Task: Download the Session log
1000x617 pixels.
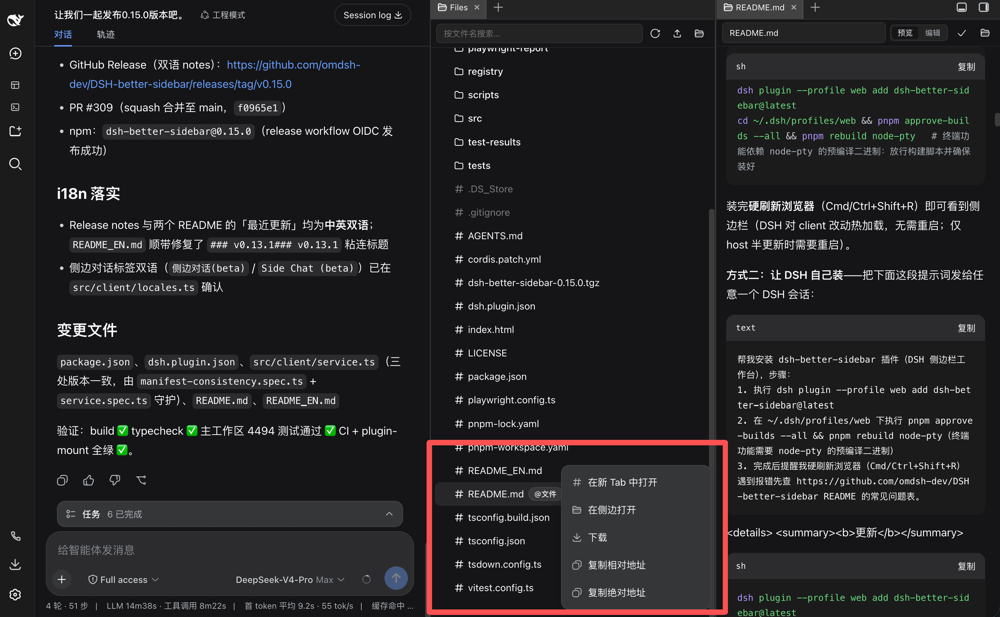Action: [x=372, y=15]
